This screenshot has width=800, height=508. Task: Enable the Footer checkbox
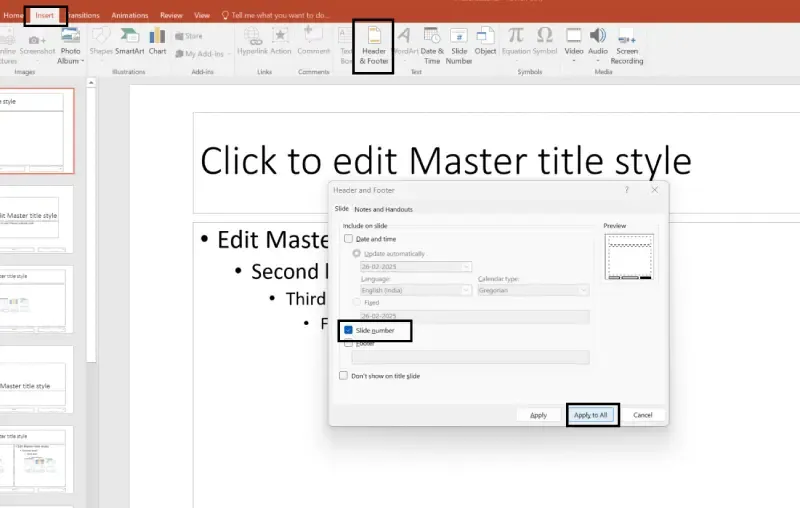tap(348, 344)
